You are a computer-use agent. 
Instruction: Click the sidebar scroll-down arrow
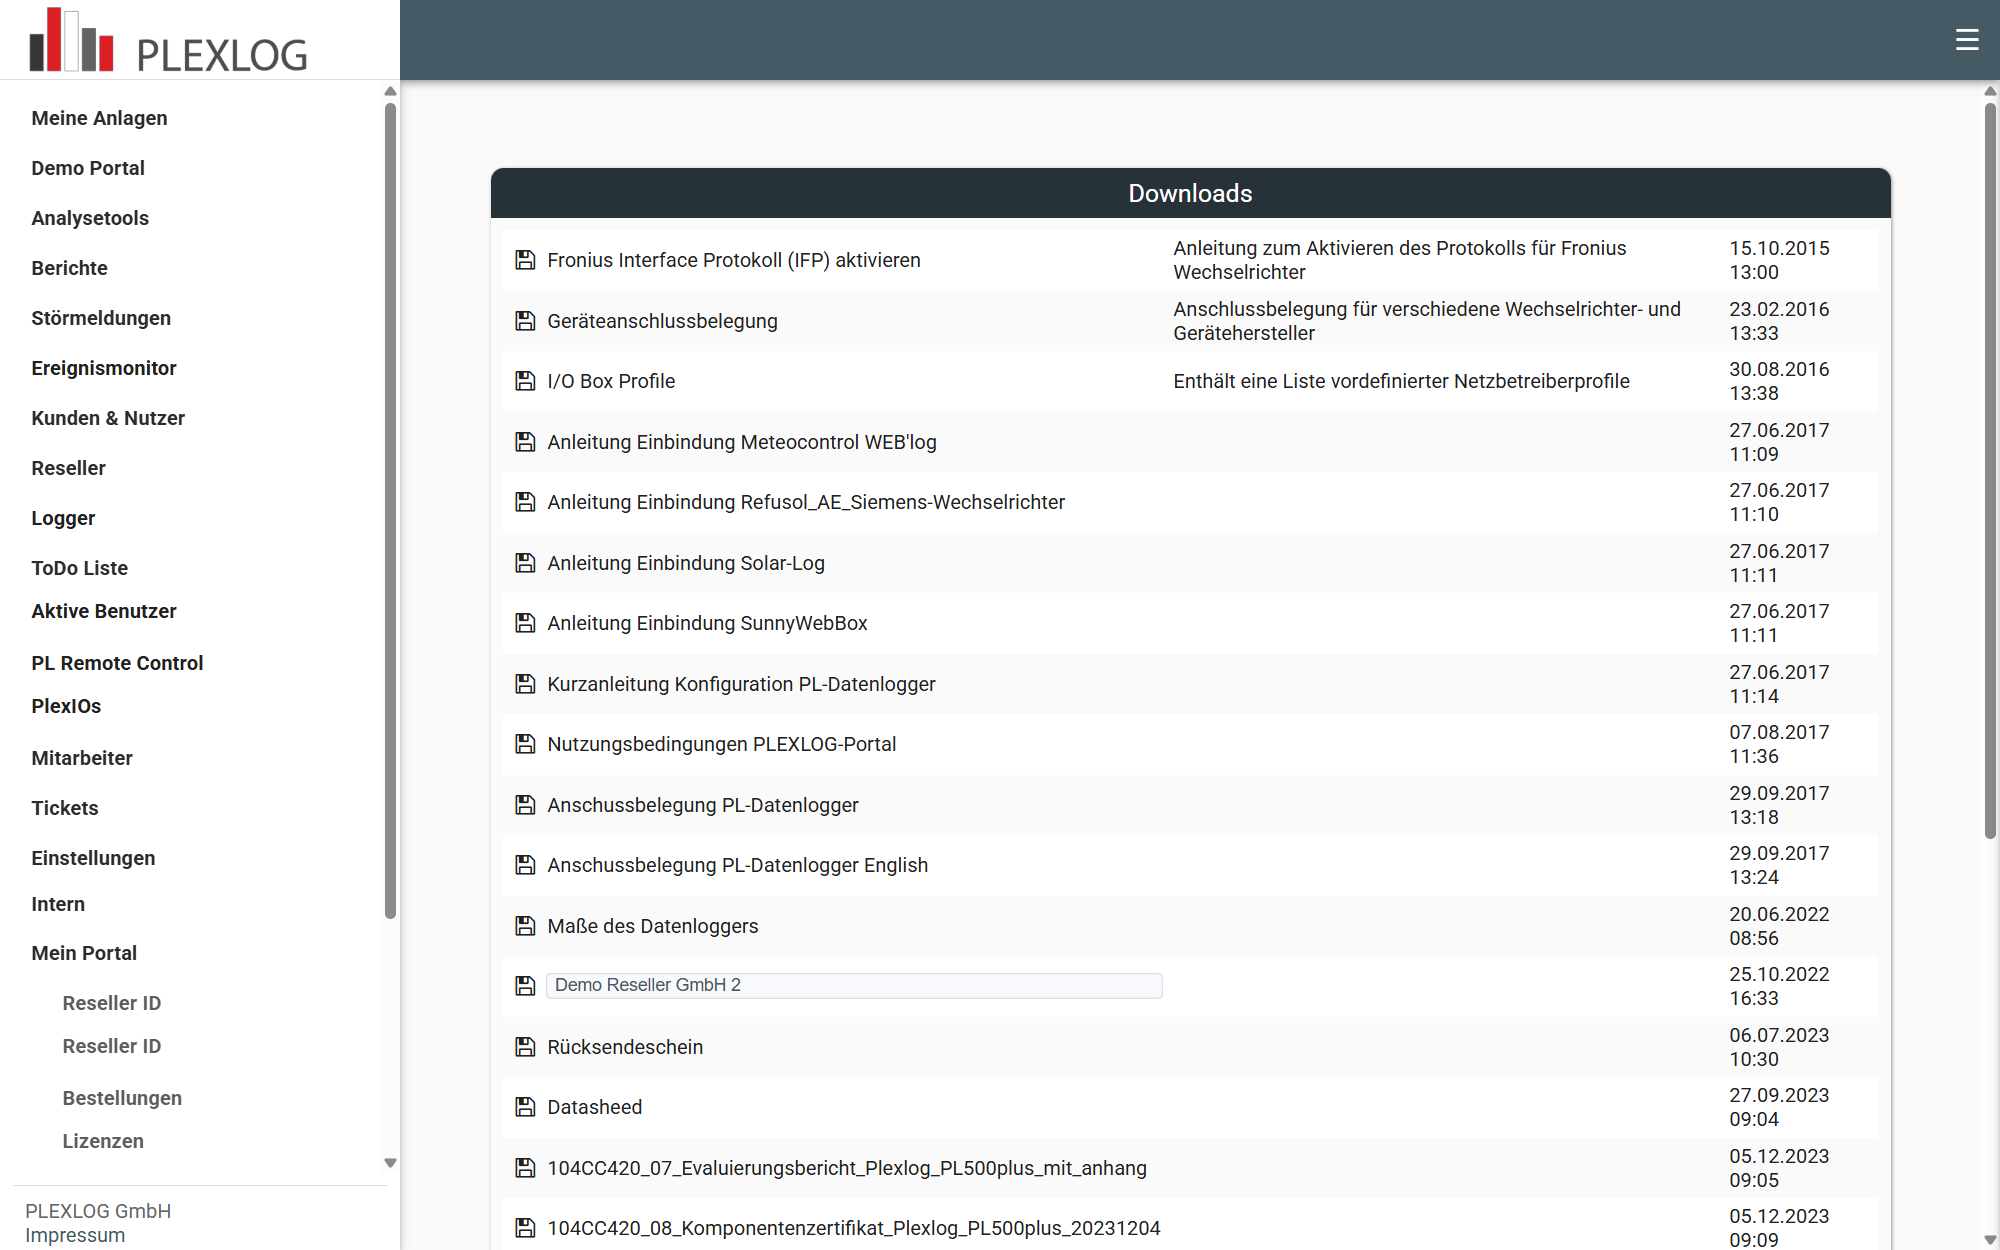click(x=390, y=1163)
